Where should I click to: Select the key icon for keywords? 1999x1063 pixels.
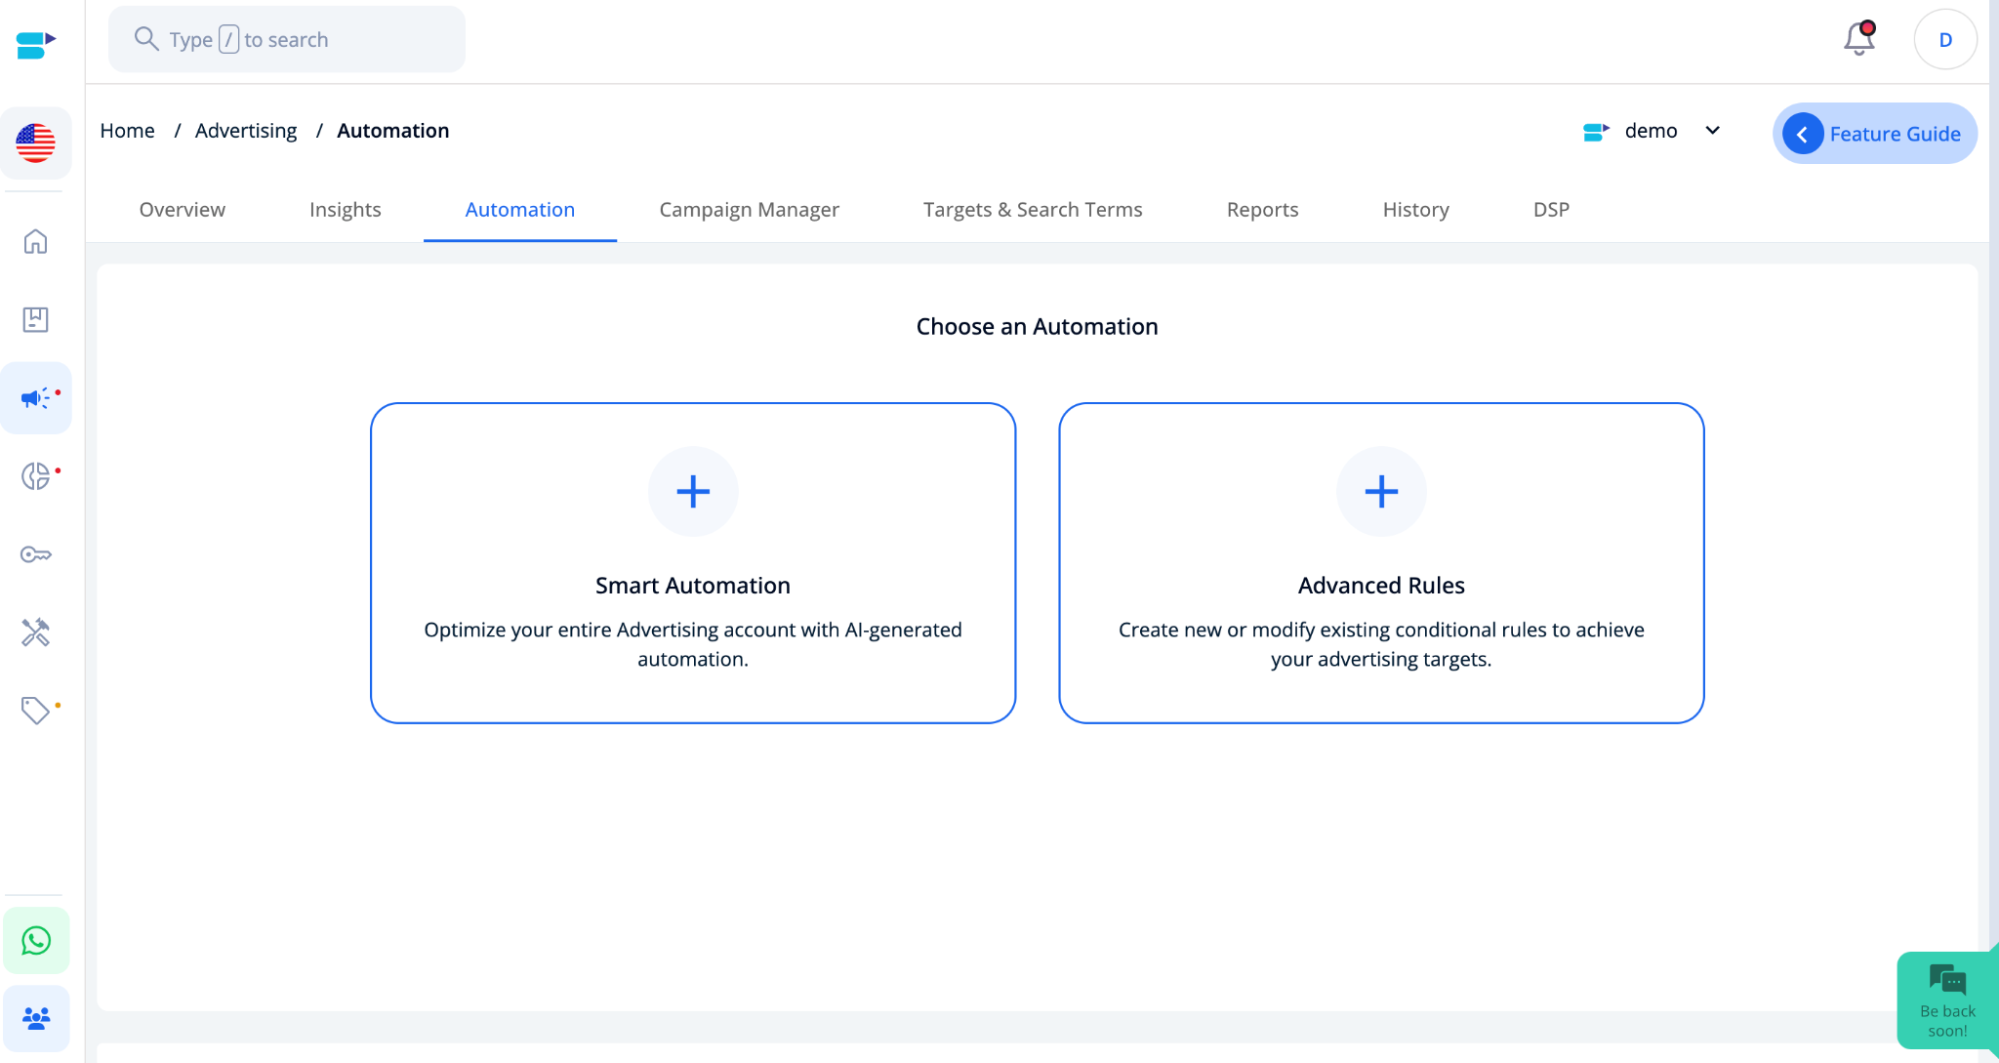[x=36, y=553]
